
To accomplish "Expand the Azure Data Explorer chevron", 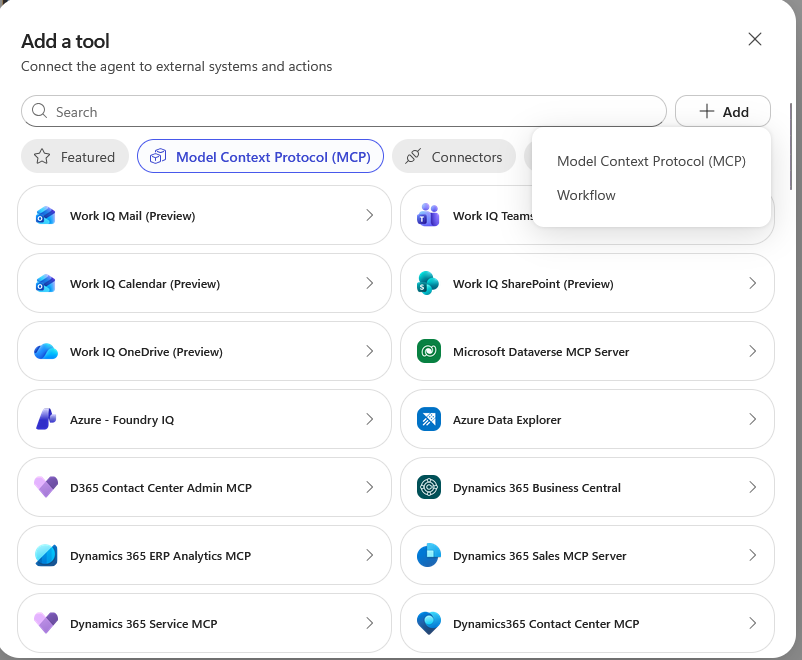I will [x=752, y=420].
